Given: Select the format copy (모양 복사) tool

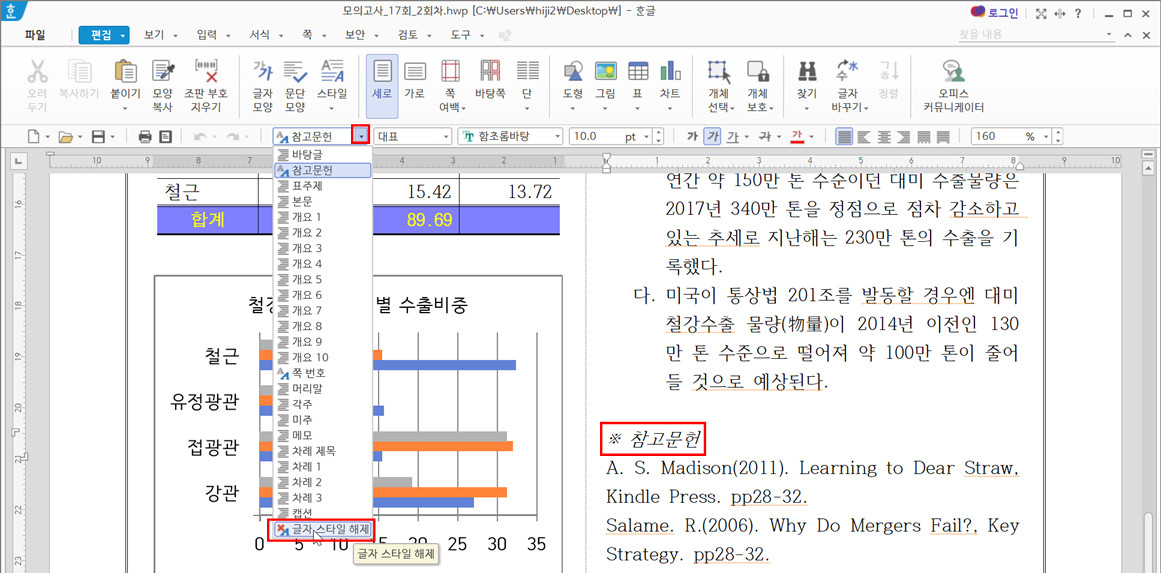Looking at the screenshot, I should [163, 86].
